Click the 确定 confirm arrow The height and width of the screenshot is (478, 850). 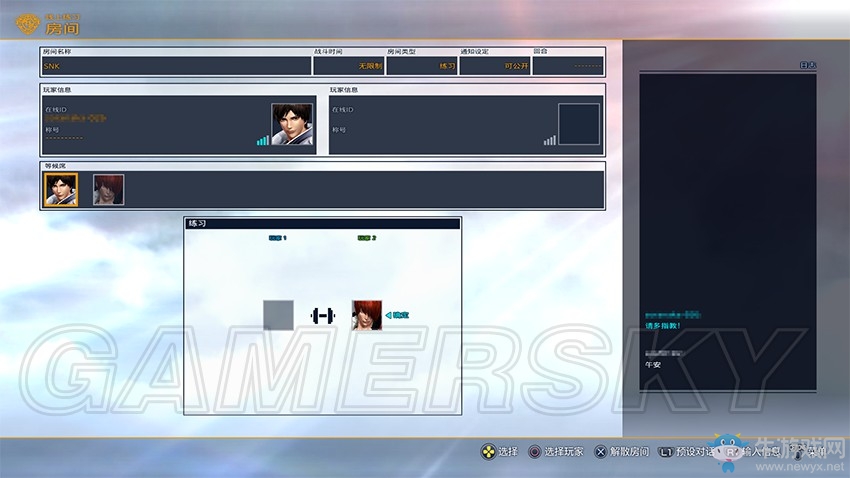coord(397,315)
